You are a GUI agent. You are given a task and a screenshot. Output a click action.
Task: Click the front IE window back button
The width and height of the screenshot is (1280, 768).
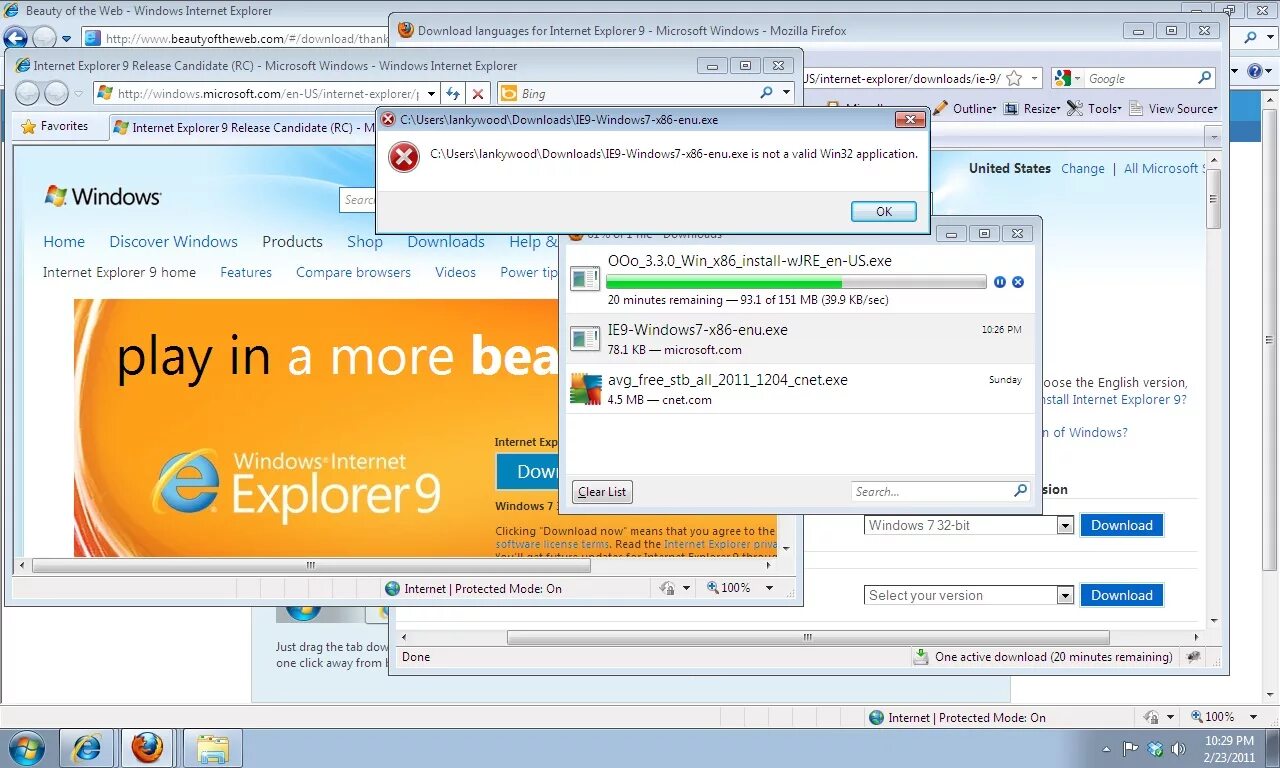[x=27, y=93]
